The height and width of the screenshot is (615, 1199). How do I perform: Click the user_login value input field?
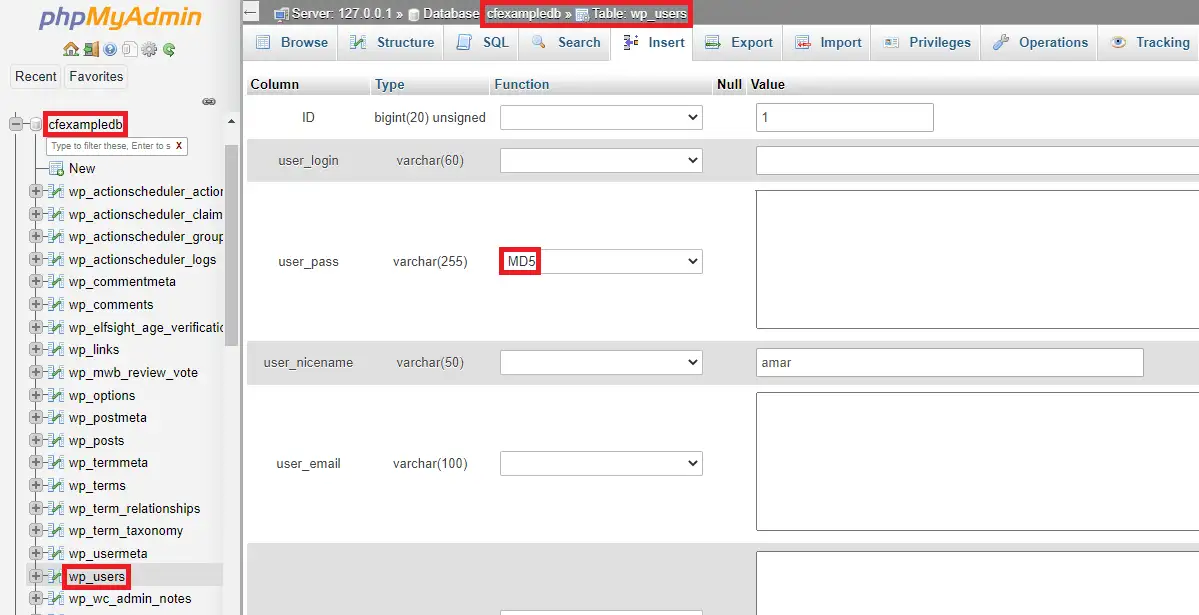point(977,161)
